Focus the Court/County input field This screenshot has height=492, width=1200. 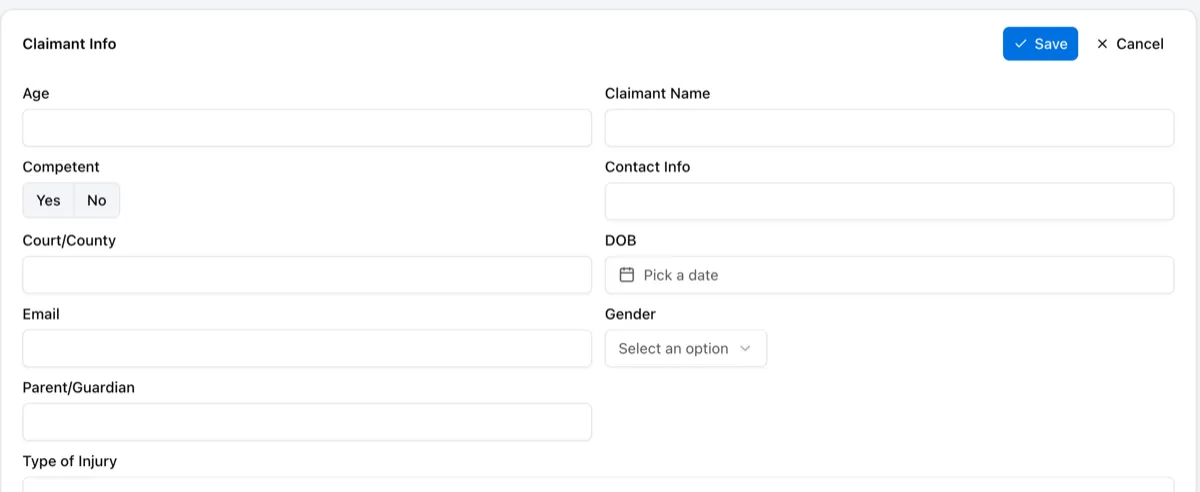(307, 275)
